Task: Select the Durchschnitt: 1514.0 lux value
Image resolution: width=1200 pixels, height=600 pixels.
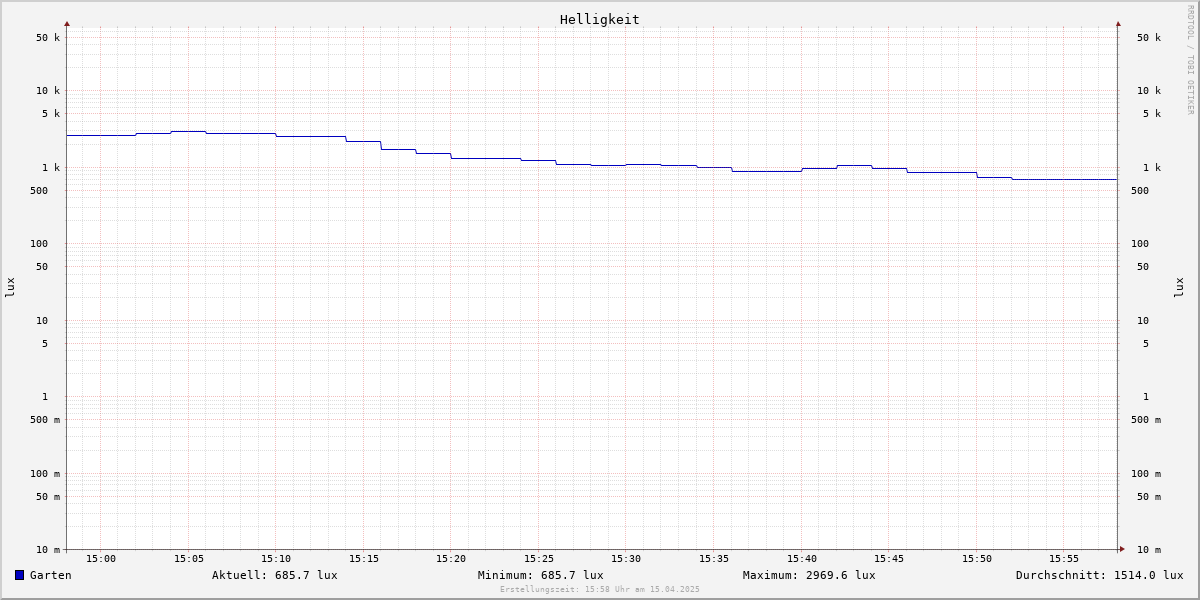Action: tap(1100, 575)
